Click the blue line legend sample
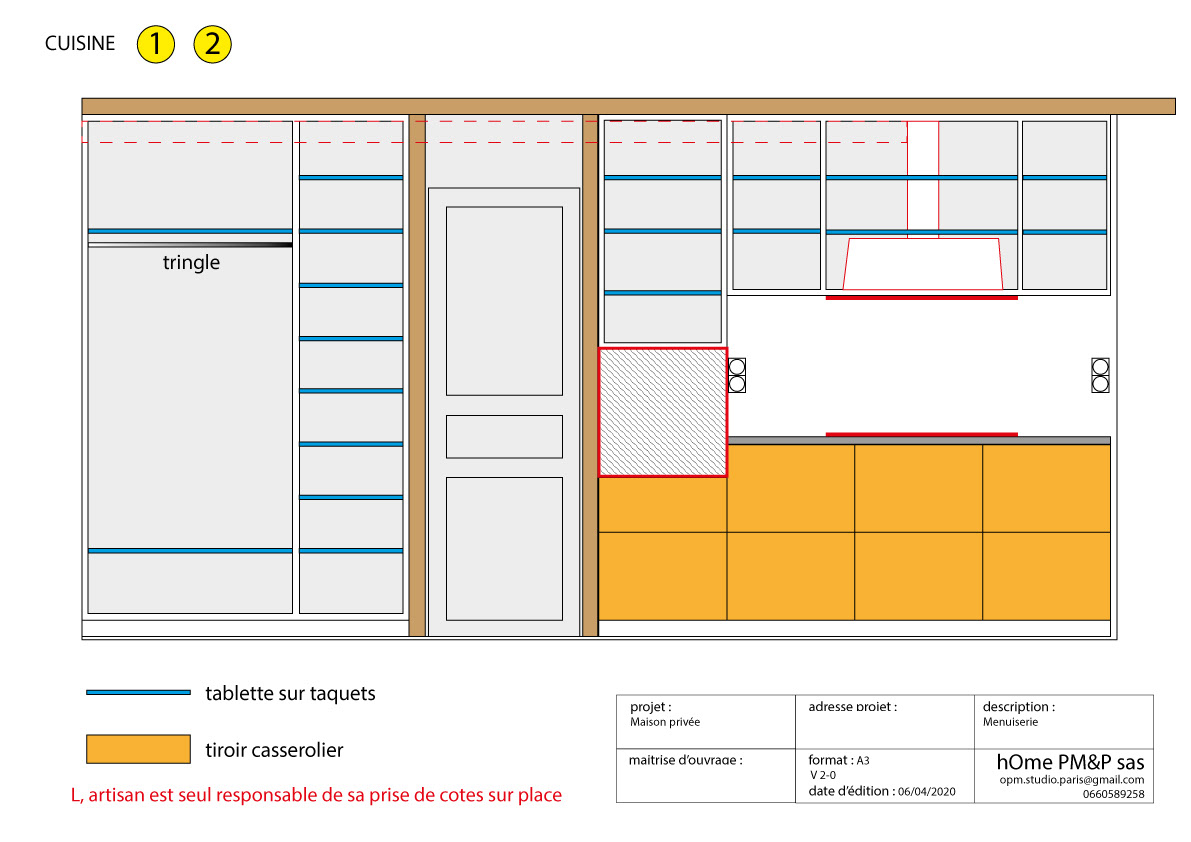The image size is (1191, 842). click(138, 692)
